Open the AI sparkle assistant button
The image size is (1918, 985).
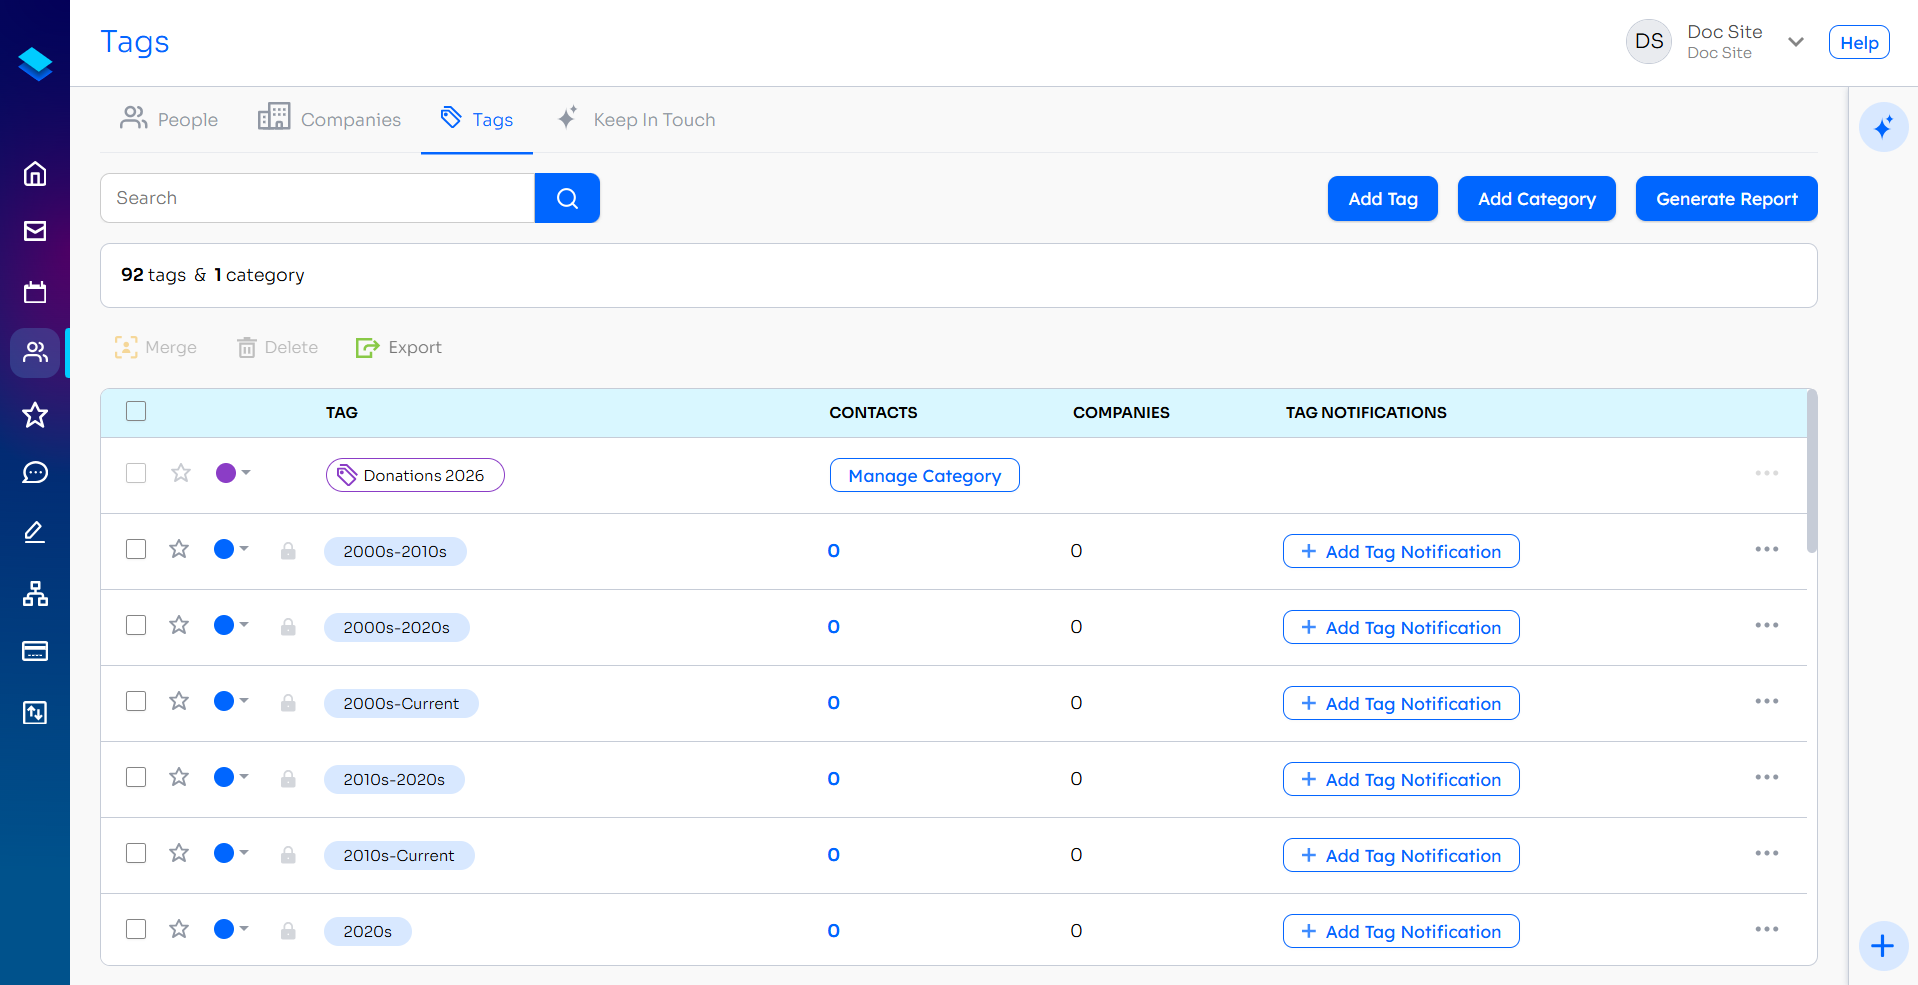coord(1883,127)
